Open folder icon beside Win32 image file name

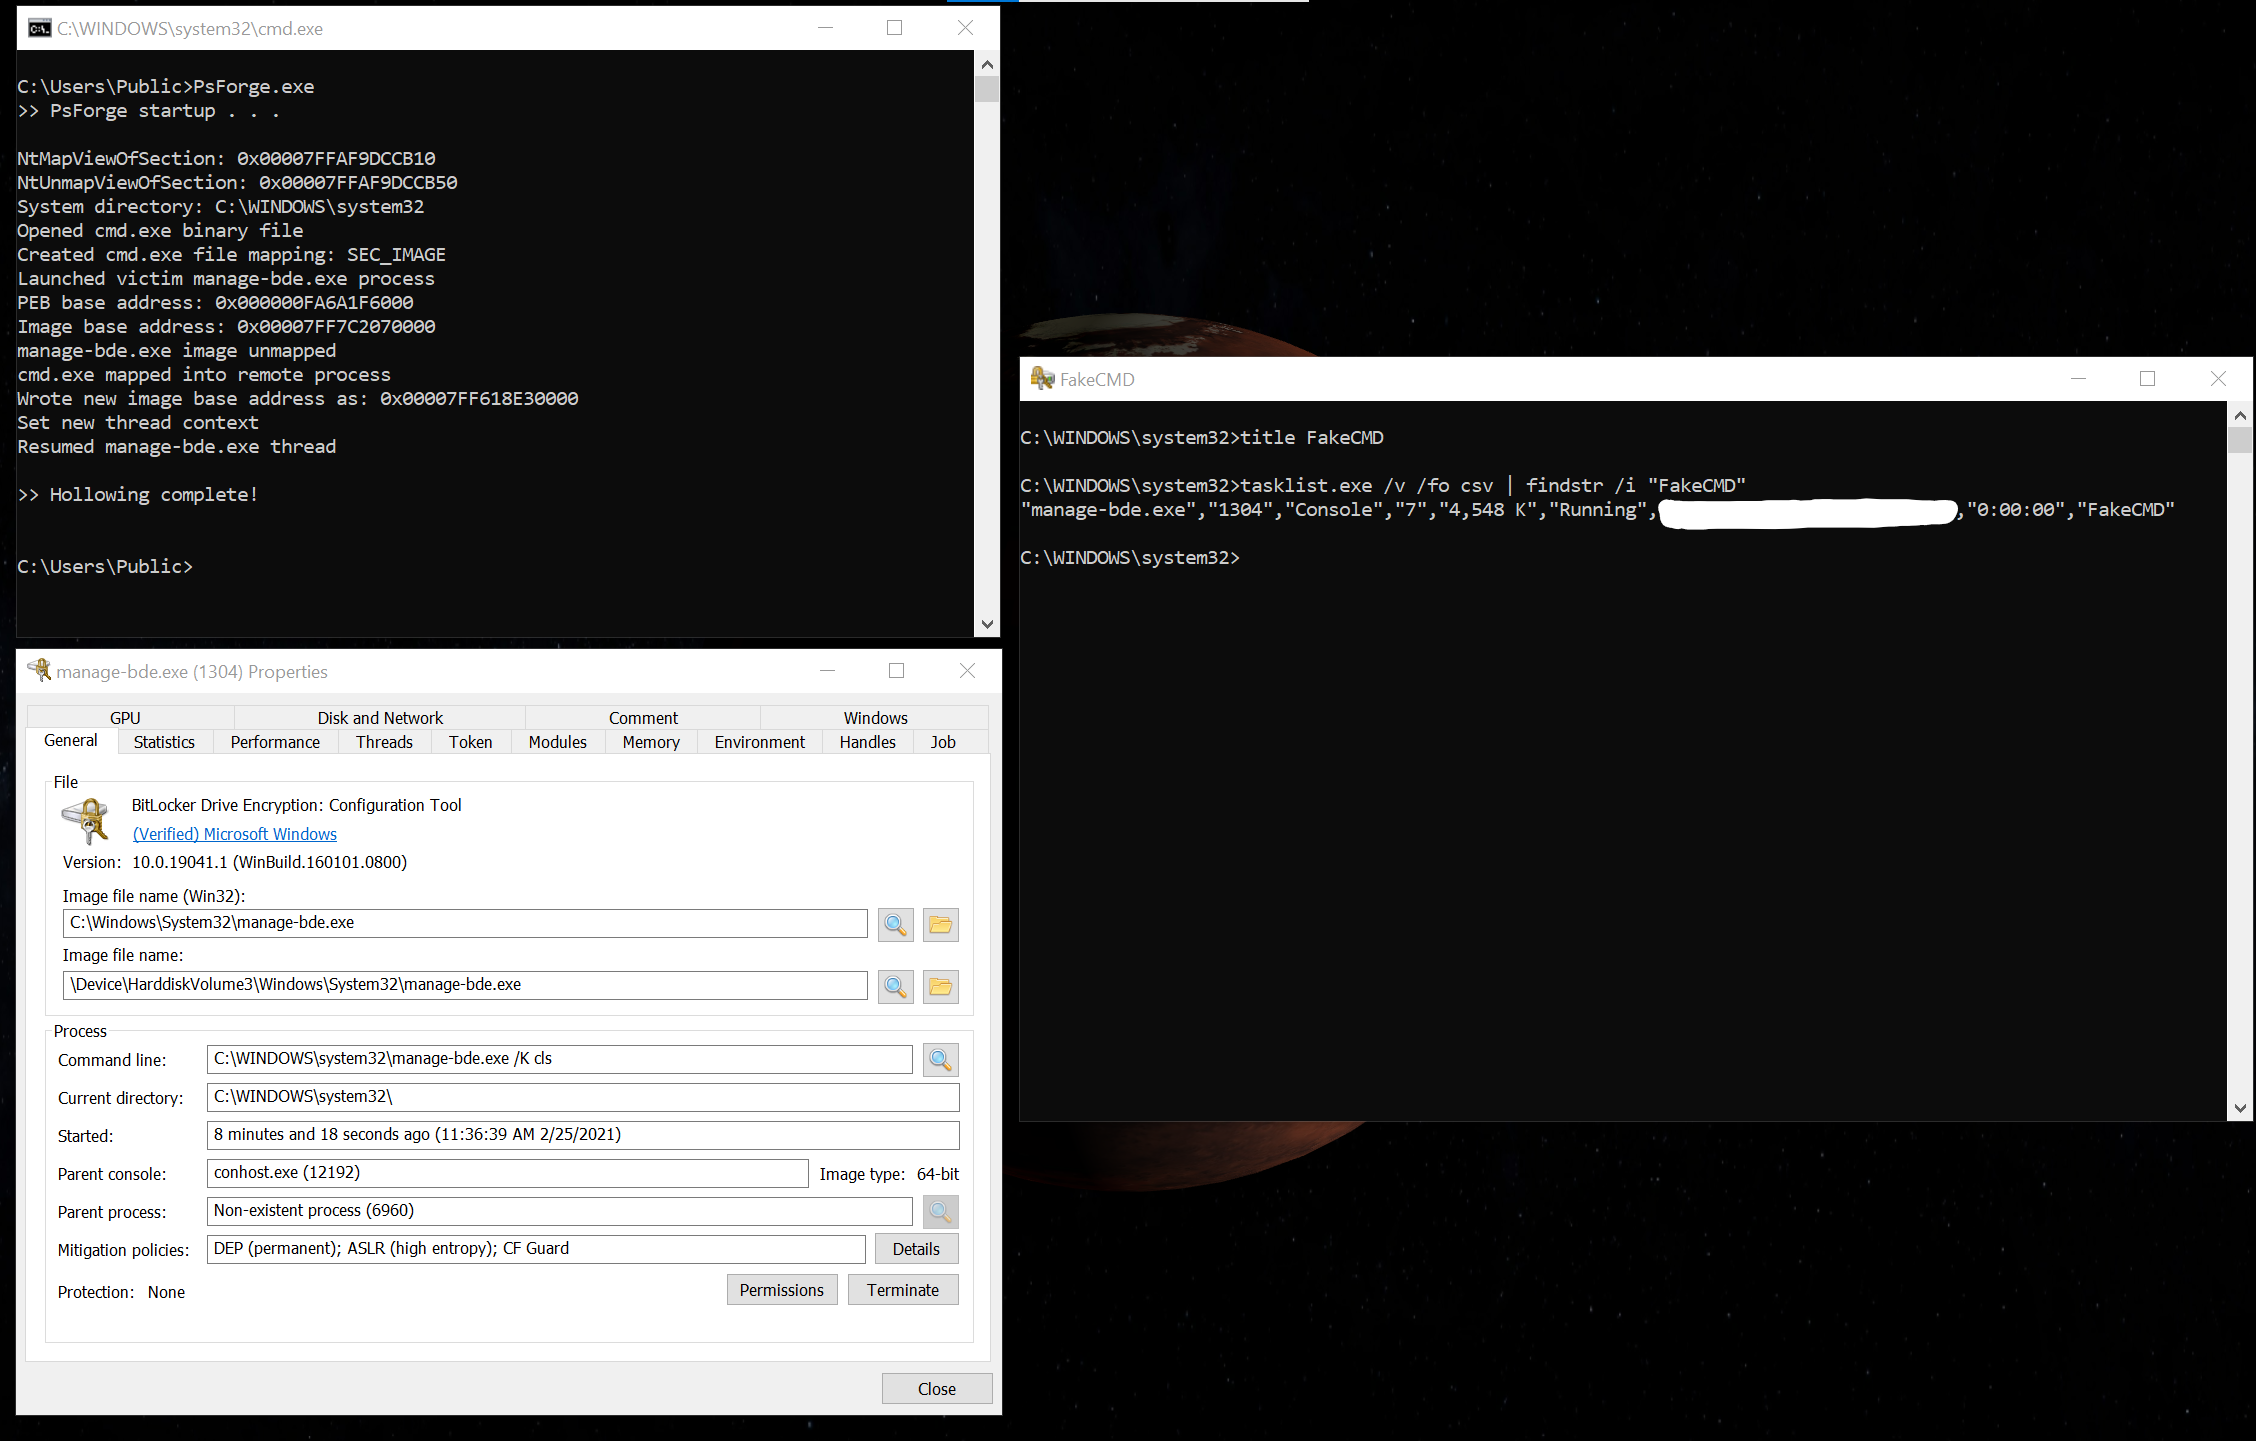[940, 924]
